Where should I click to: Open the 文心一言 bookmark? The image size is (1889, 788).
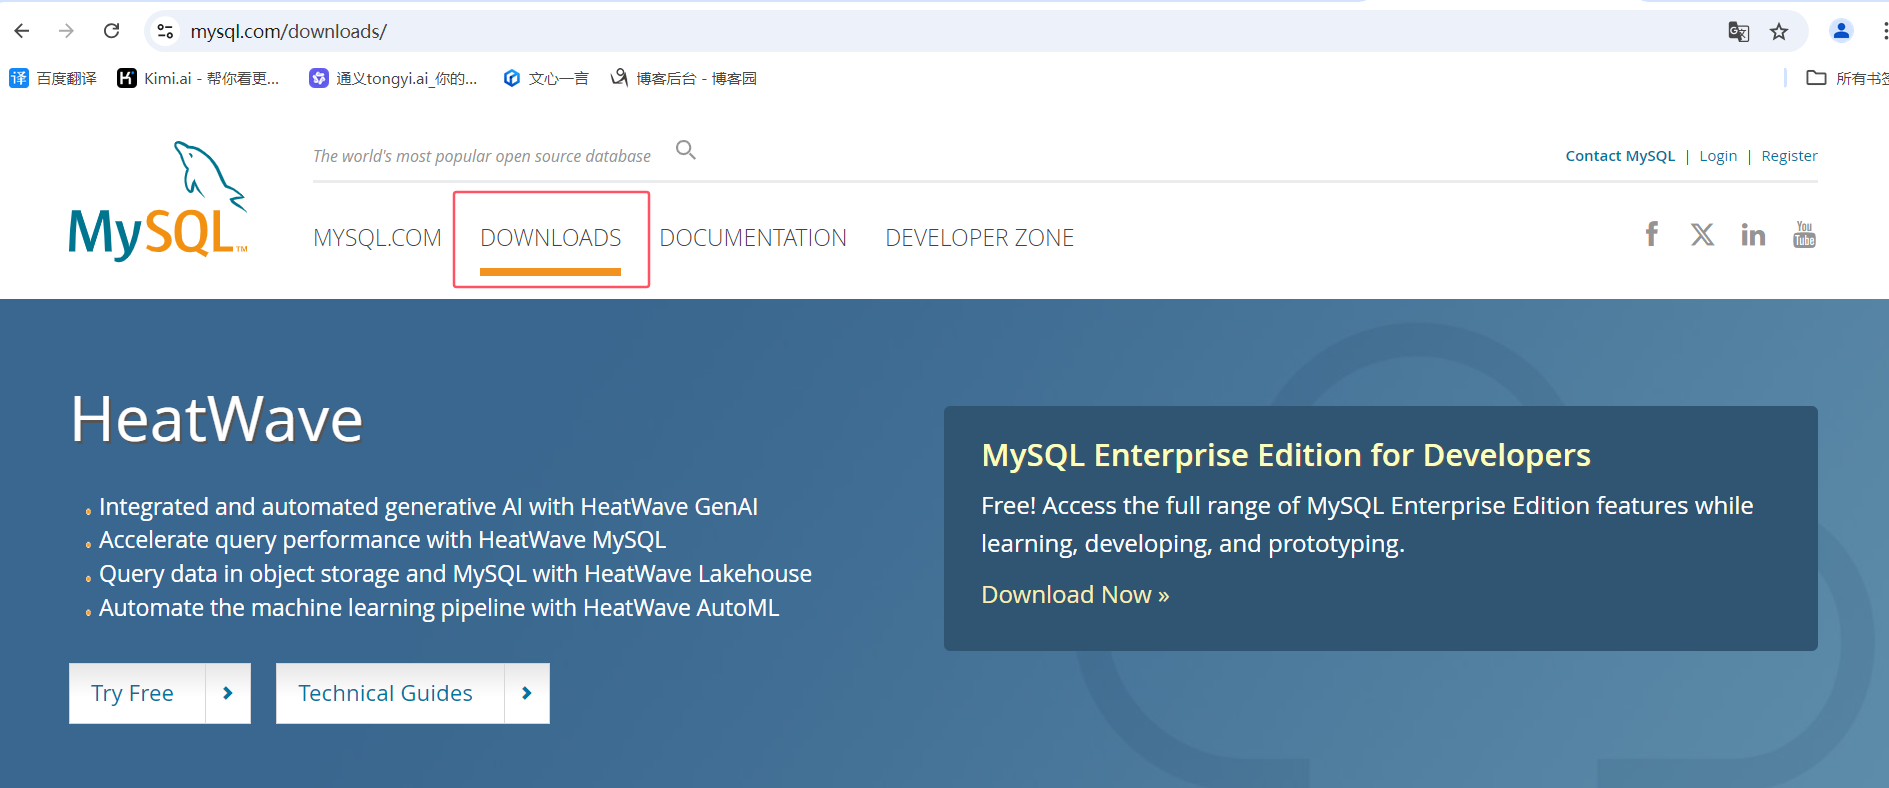546,78
